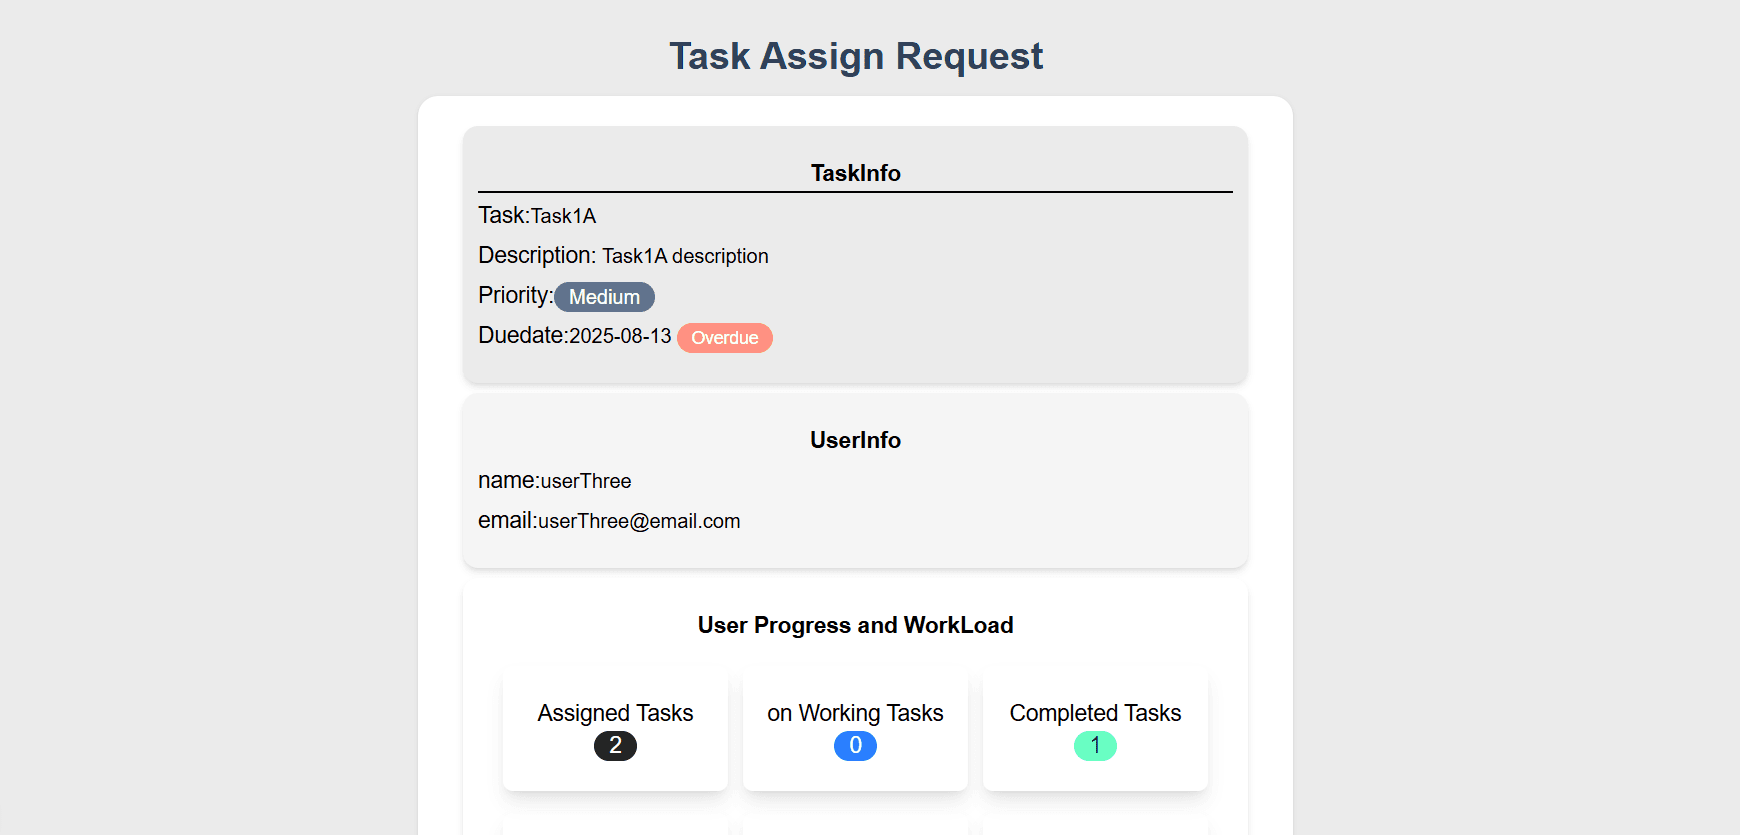Screen dimensions: 1740x835
Task: Click the UserInfo section heading
Action: [x=855, y=440]
